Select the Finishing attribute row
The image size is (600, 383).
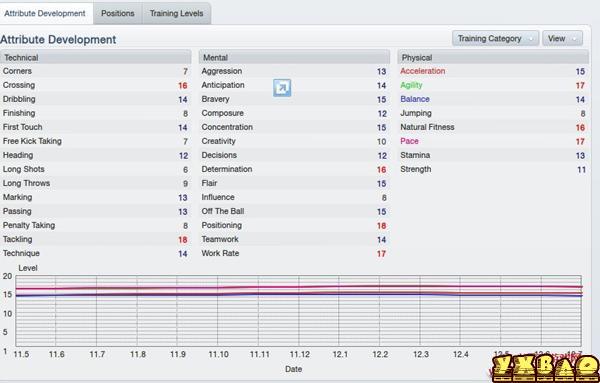coord(96,113)
